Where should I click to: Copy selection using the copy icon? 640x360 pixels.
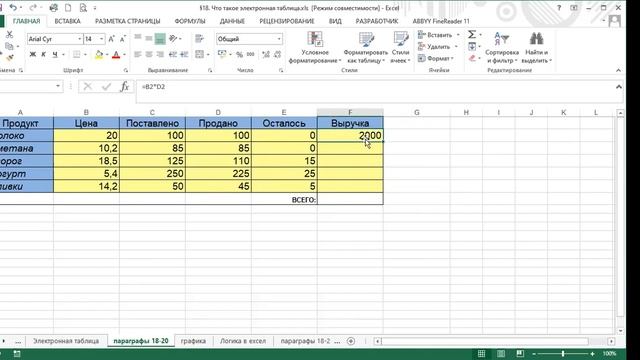9,46
